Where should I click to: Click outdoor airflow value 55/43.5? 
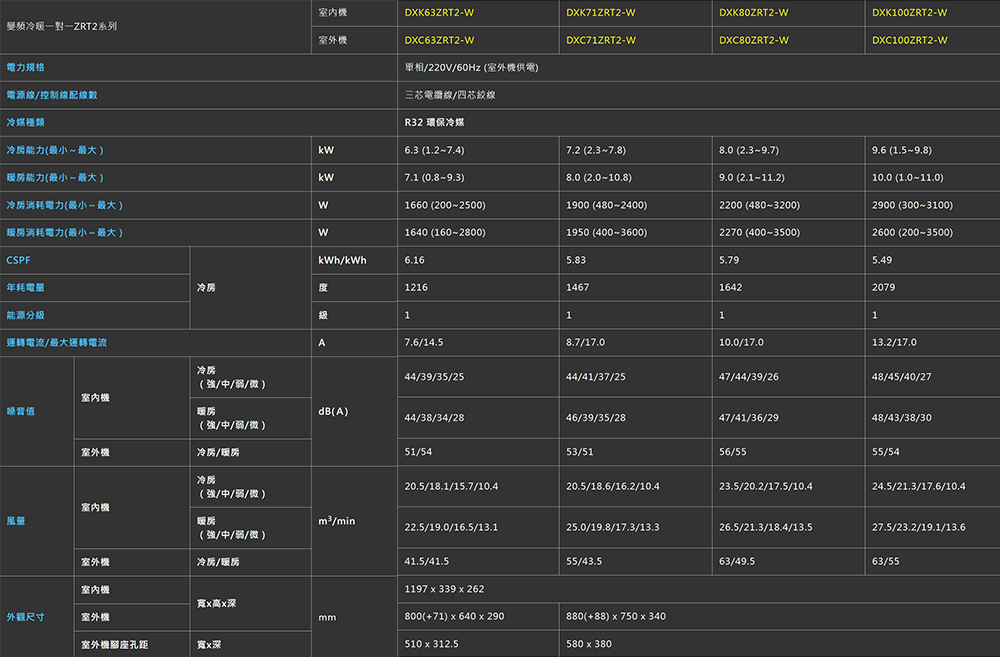[x=584, y=561]
